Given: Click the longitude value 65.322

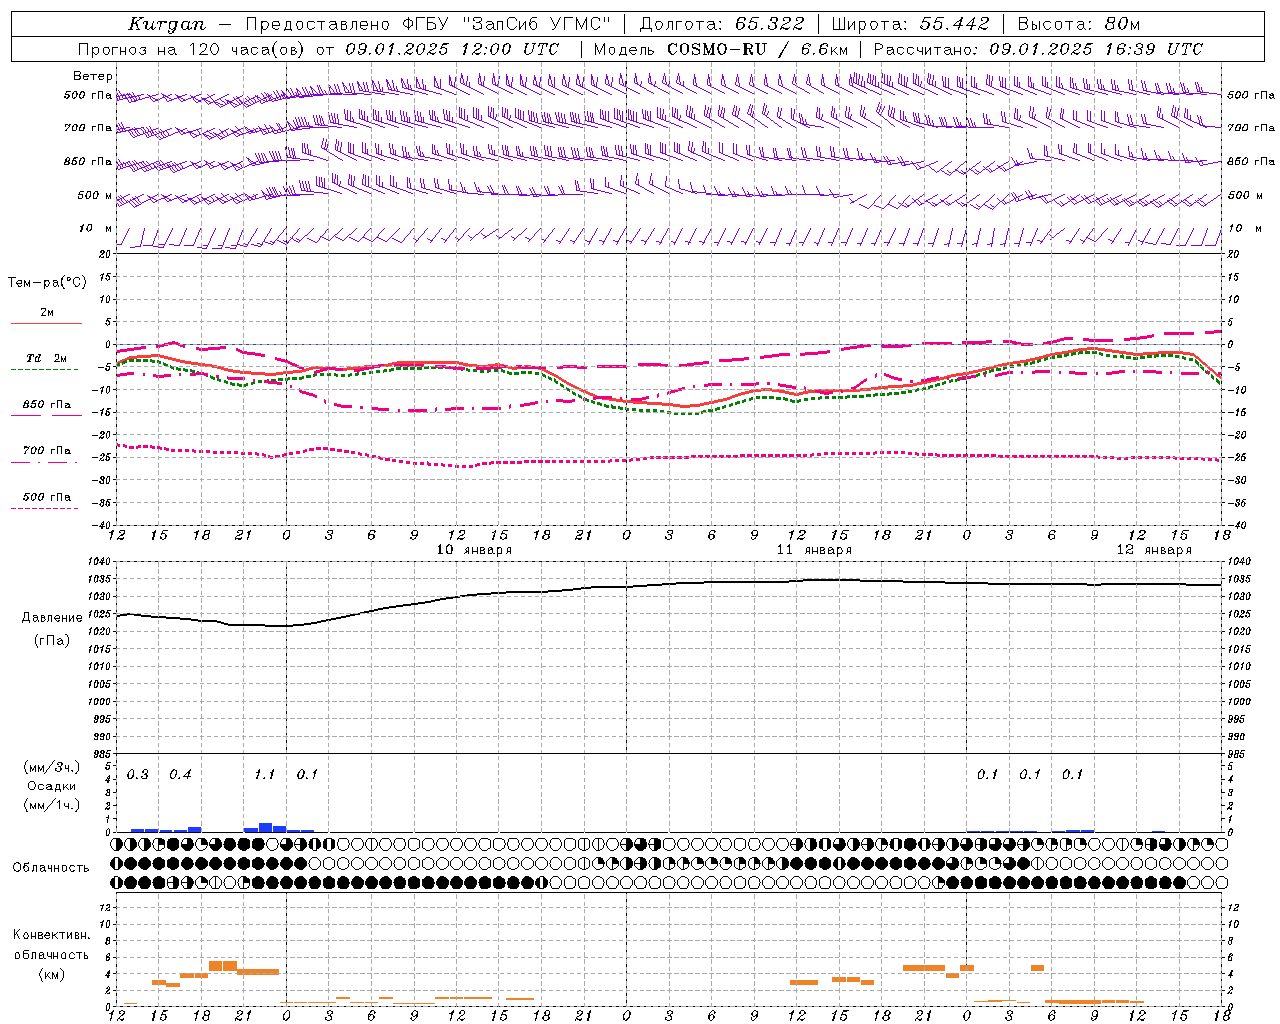Looking at the screenshot, I should (x=769, y=24).
